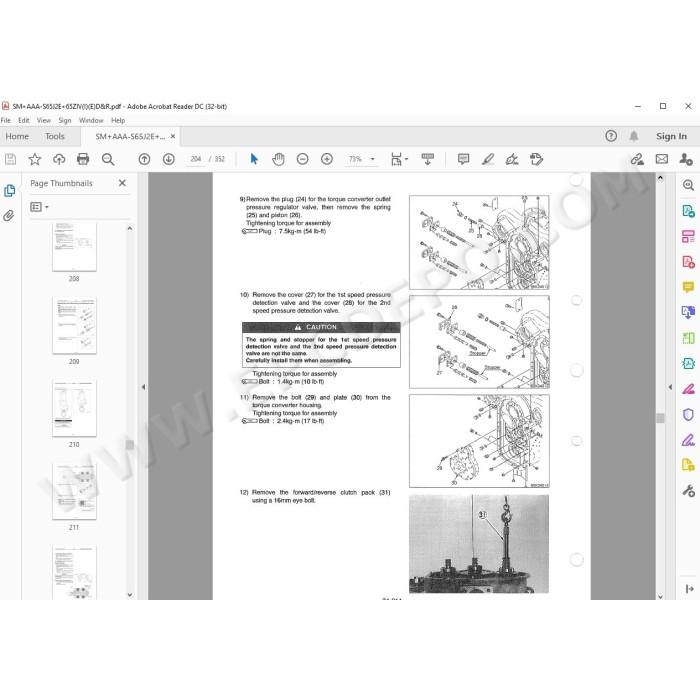Open the Window menu
The image size is (700, 700).
(x=91, y=121)
